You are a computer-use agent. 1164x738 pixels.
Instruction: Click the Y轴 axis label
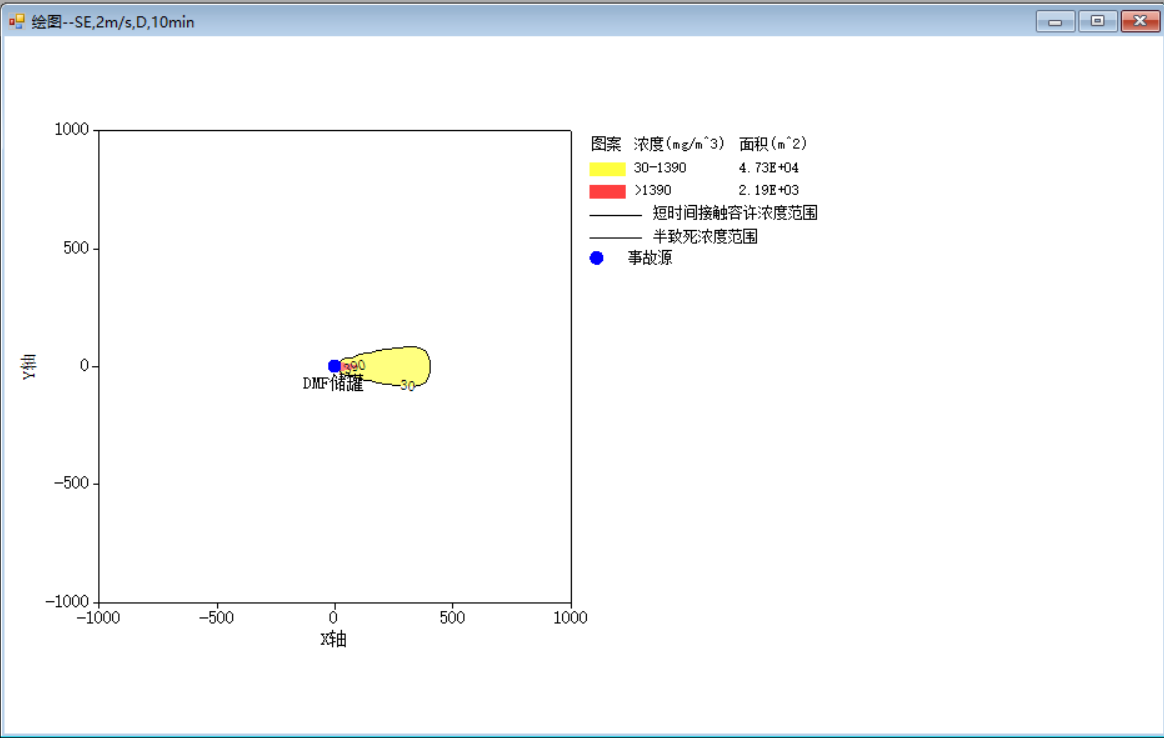tap(29, 366)
